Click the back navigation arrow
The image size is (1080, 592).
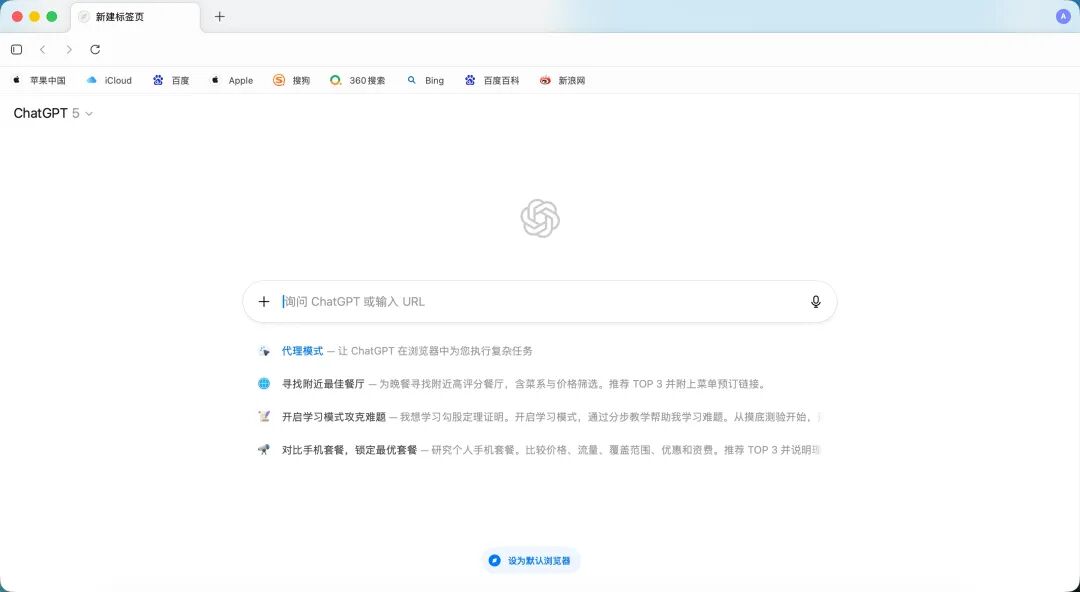point(42,49)
